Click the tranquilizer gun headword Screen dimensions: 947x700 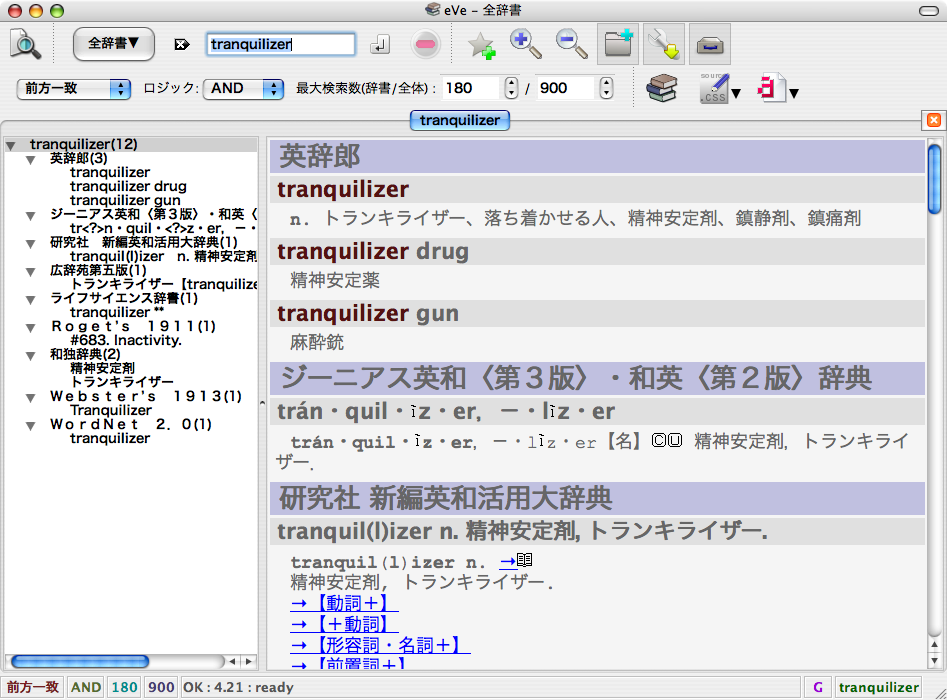pyautogui.click(x=368, y=313)
